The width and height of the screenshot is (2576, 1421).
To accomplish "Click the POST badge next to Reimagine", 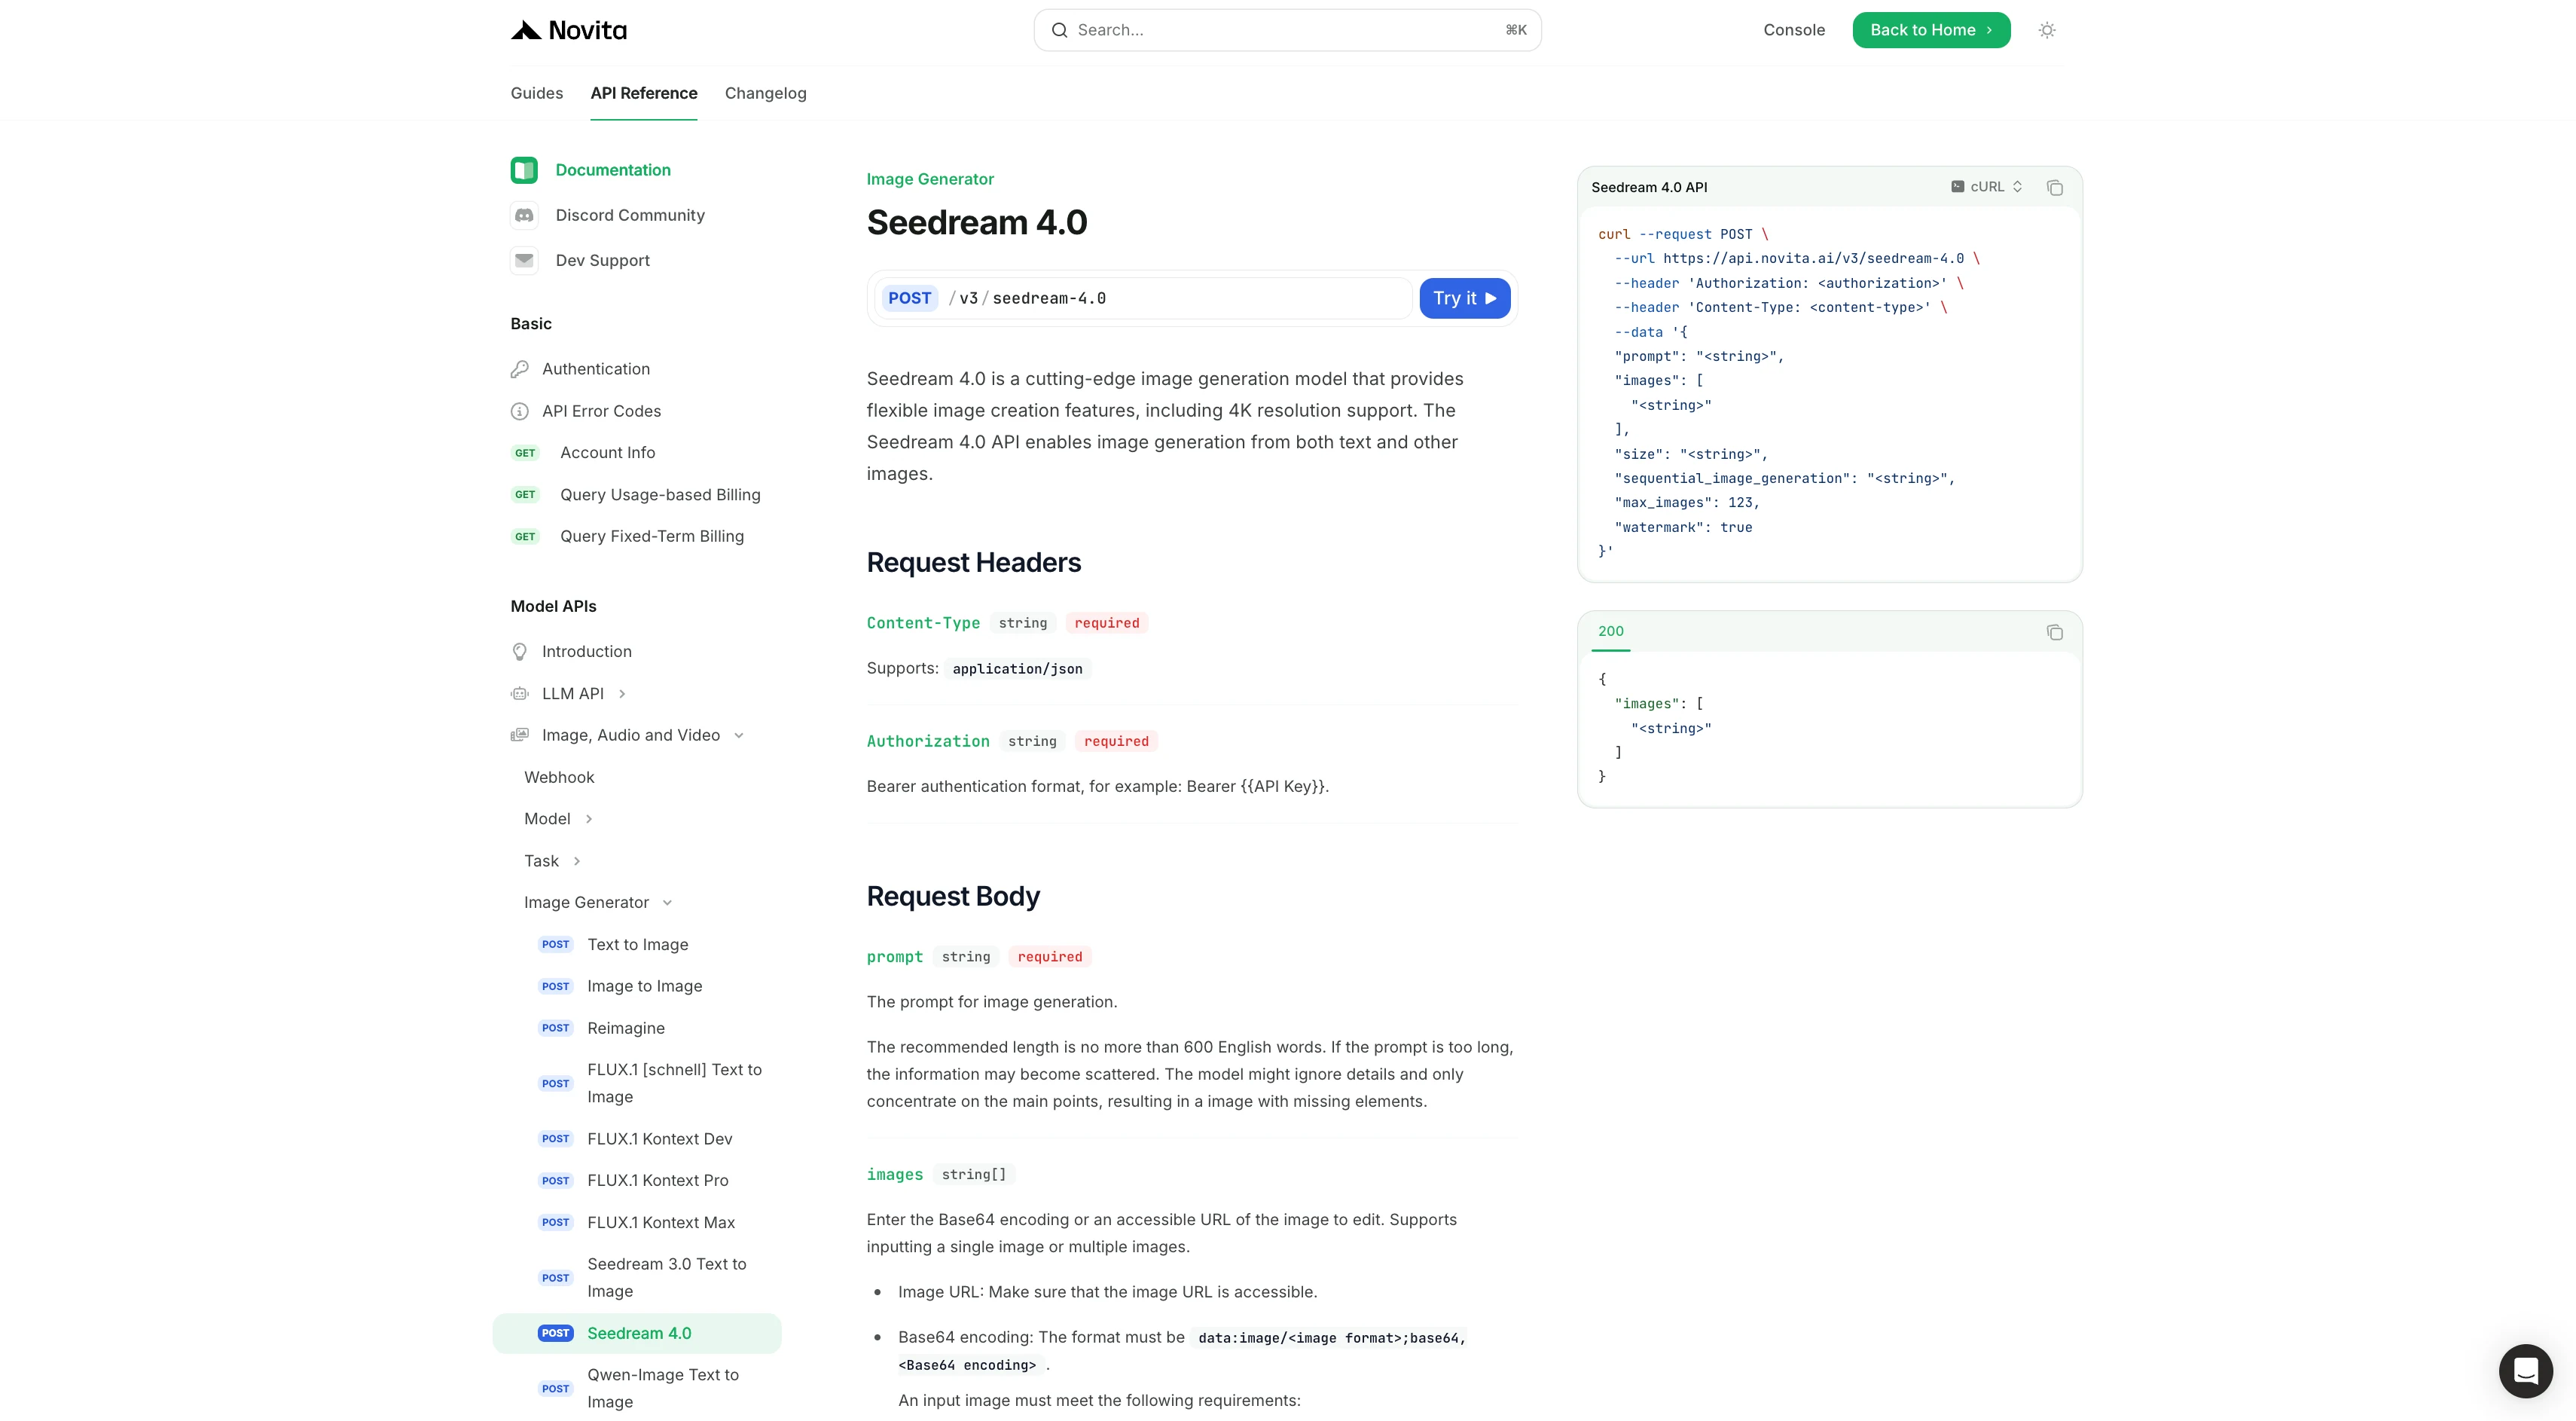I will pos(555,1028).
